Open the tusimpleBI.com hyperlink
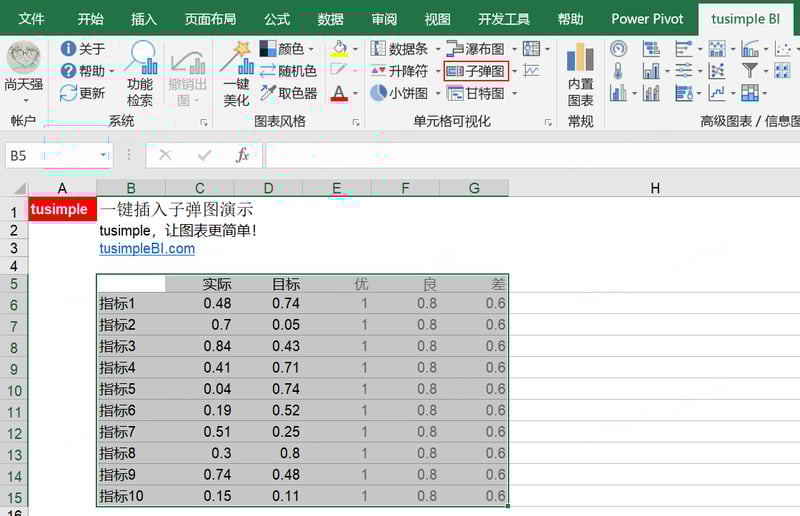This screenshot has height=516, width=800. (x=147, y=249)
